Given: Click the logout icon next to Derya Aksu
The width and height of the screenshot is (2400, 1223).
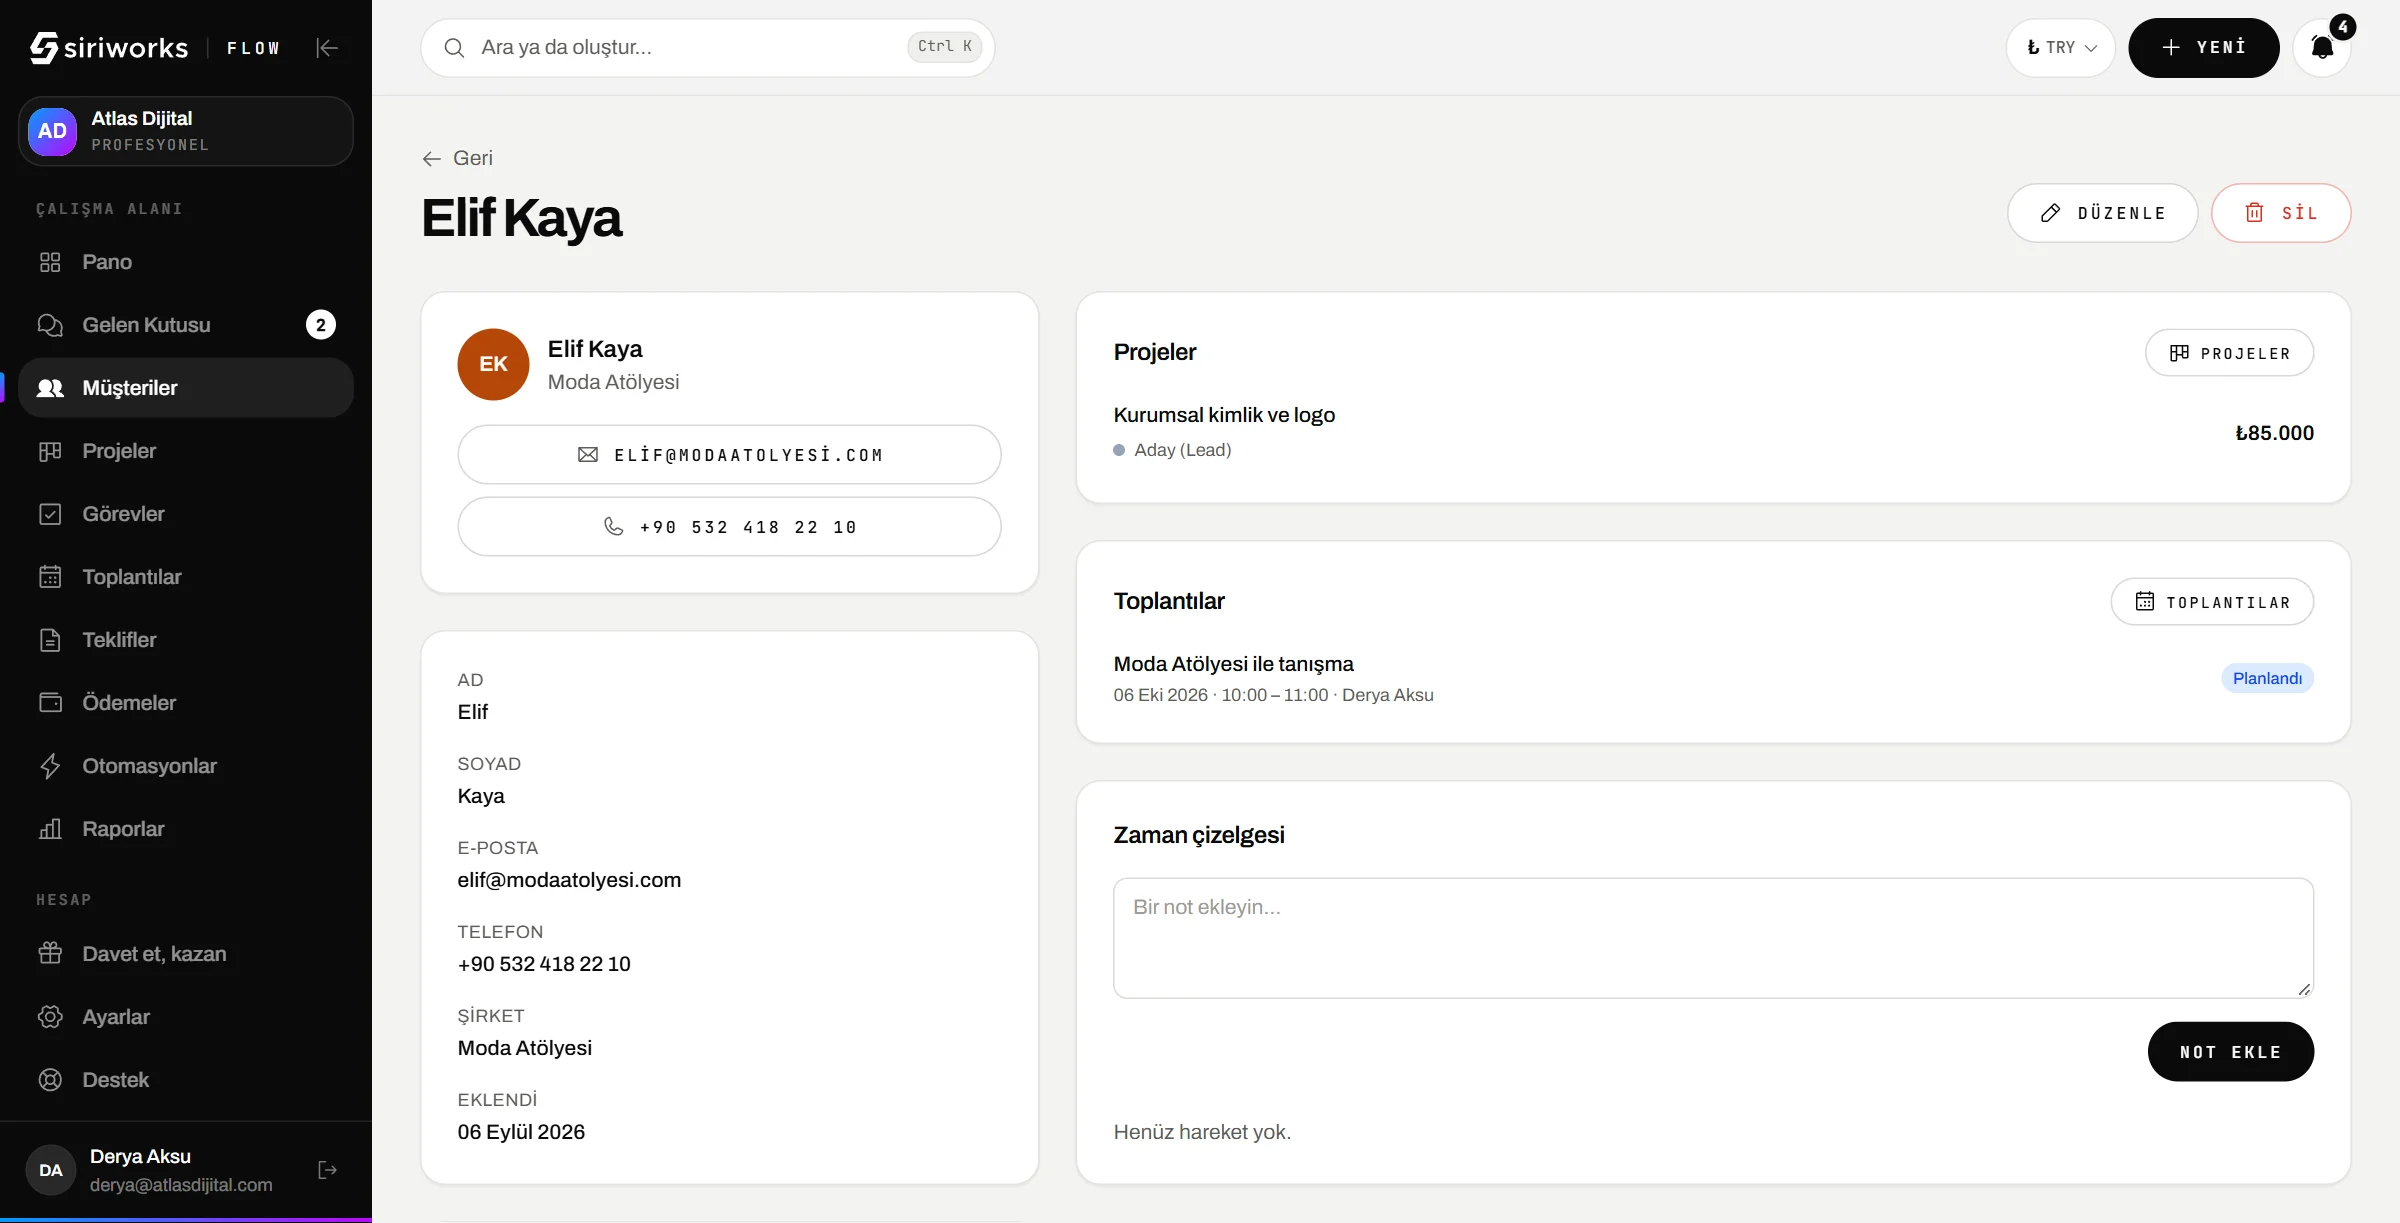Looking at the screenshot, I should tap(327, 1170).
